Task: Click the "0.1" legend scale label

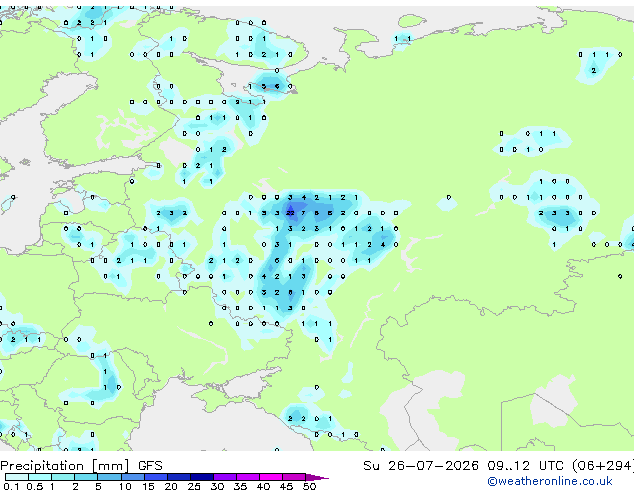Action: coord(12,486)
